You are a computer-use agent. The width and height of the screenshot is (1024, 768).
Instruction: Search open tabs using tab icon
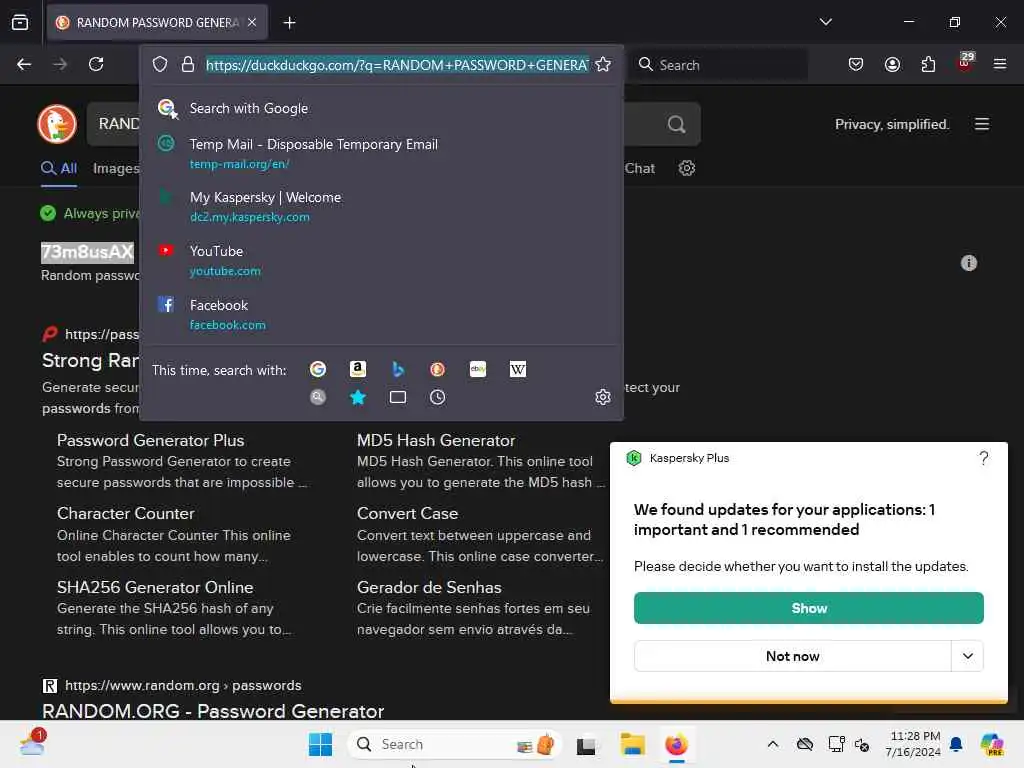tap(398, 397)
